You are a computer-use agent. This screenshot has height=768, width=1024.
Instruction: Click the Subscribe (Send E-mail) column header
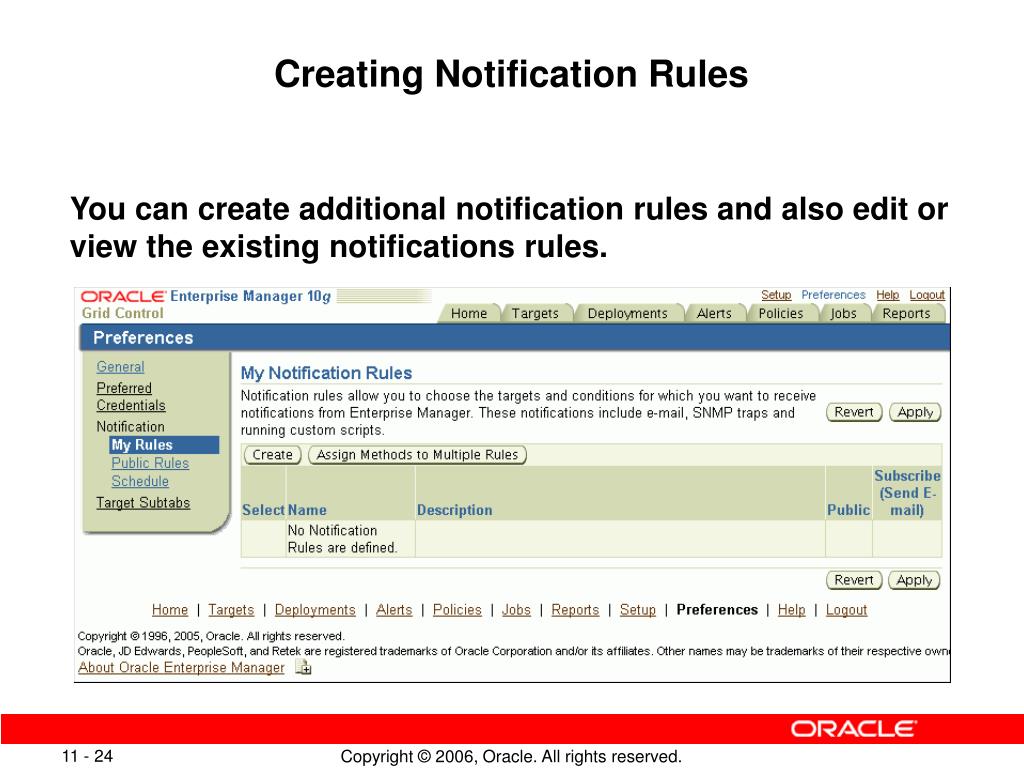click(x=907, y=493)
